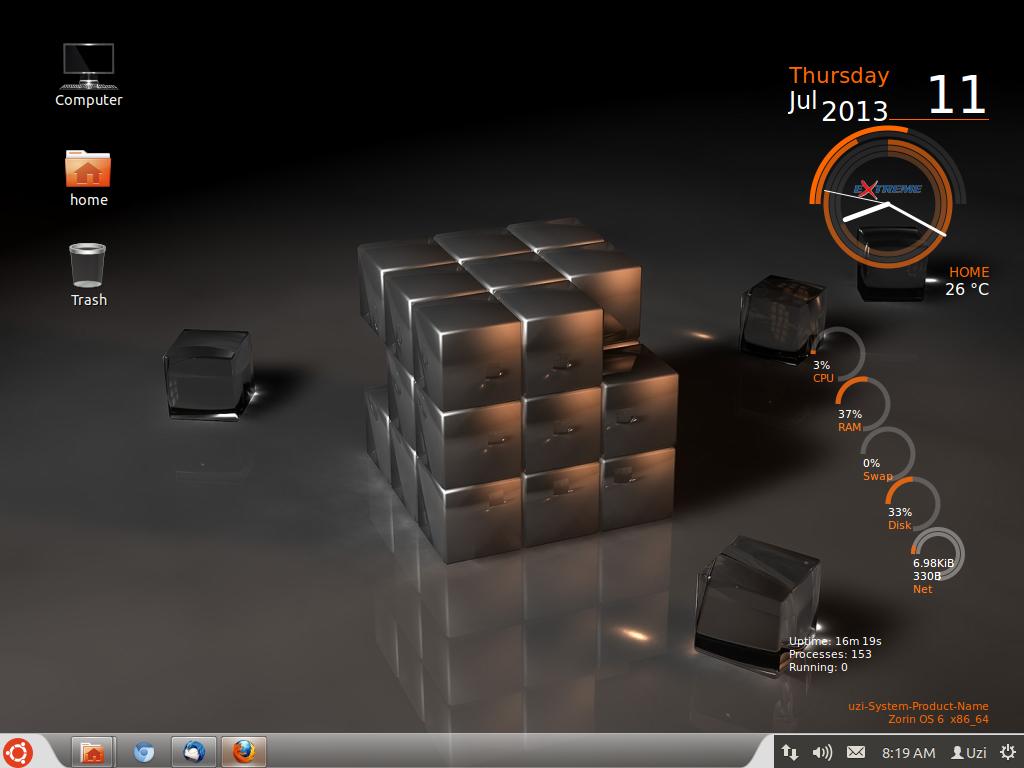
Task: Click the RAM usage gauge
Action: [x=863, y=404]
